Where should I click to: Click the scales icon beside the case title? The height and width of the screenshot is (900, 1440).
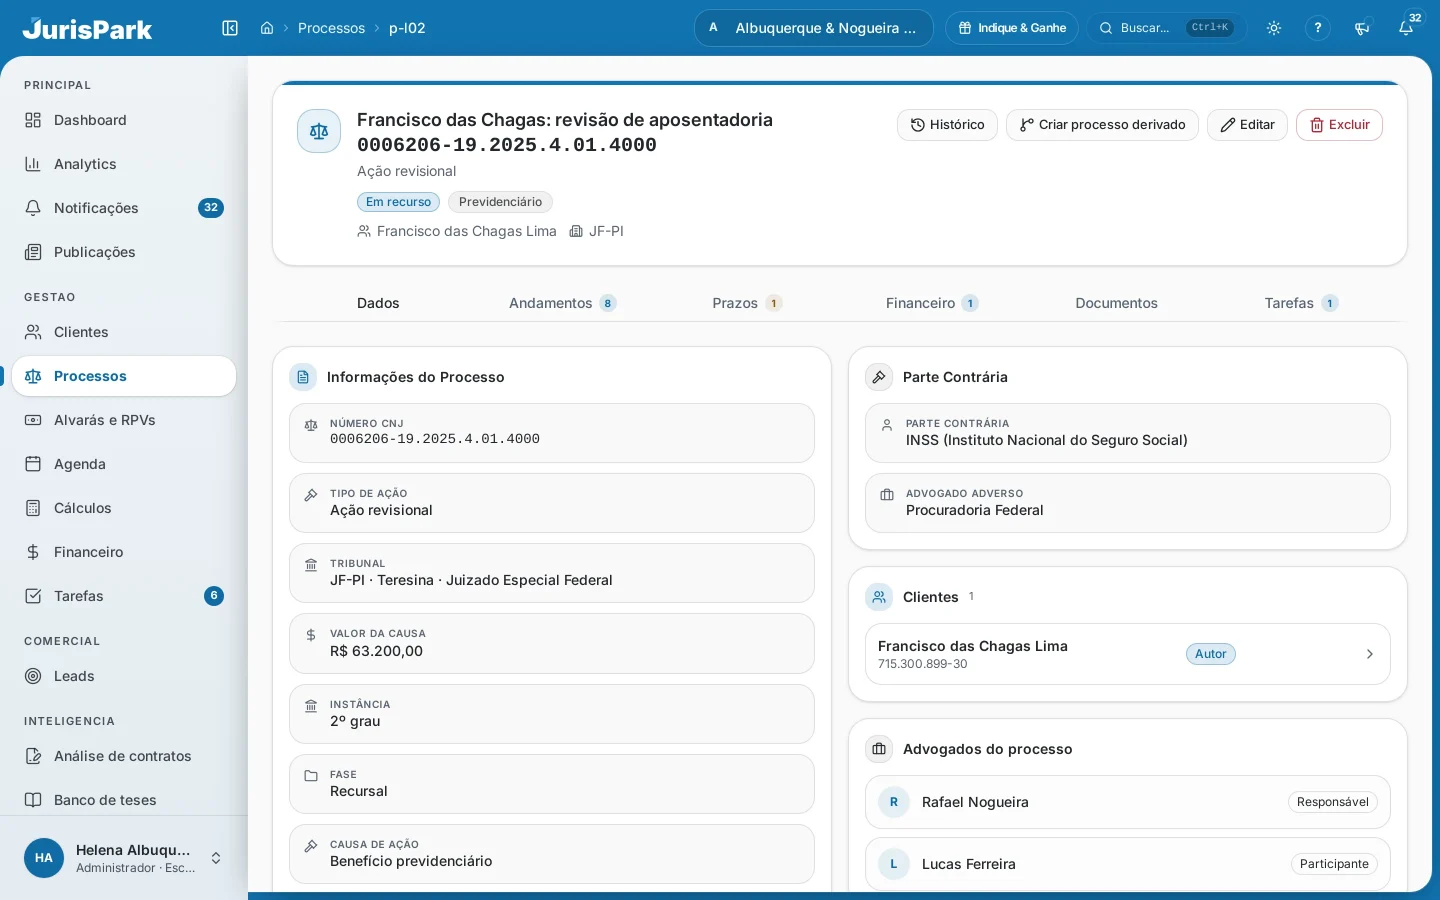pyautogui.click(x=319, y=131)
